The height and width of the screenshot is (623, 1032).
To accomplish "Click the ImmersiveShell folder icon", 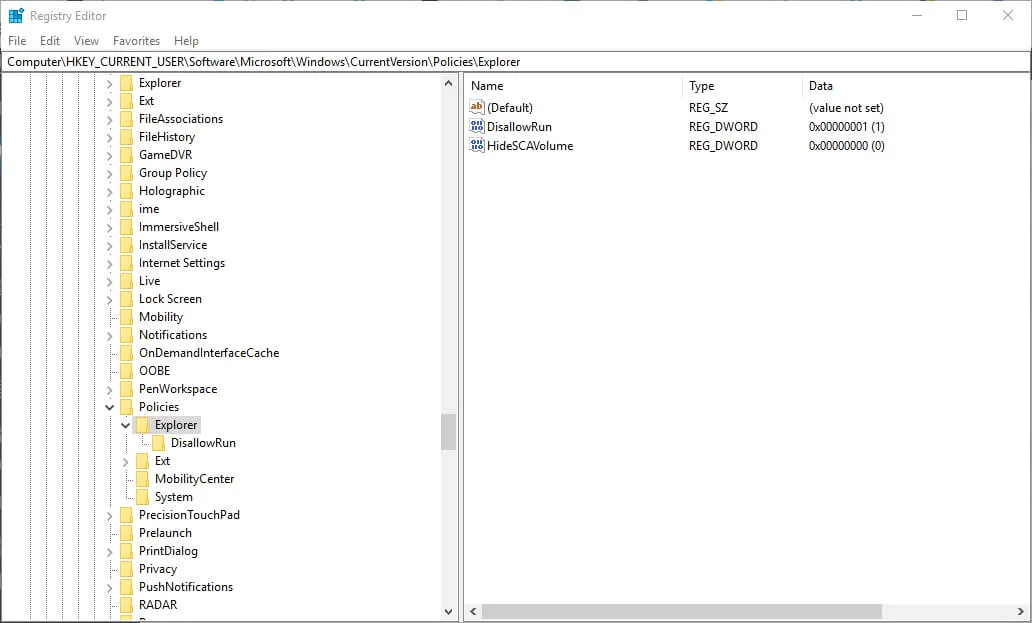I will (126, 227).
